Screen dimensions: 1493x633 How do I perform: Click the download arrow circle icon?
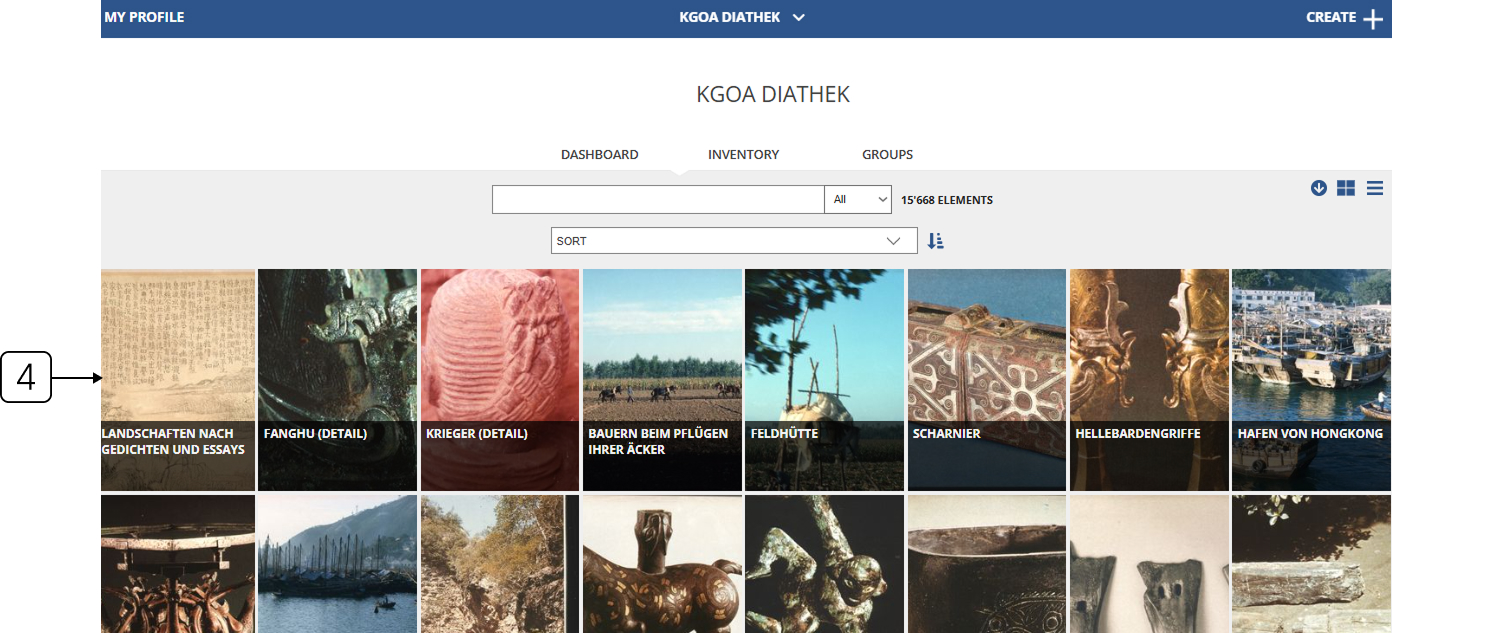click(x=1319, y=187)
